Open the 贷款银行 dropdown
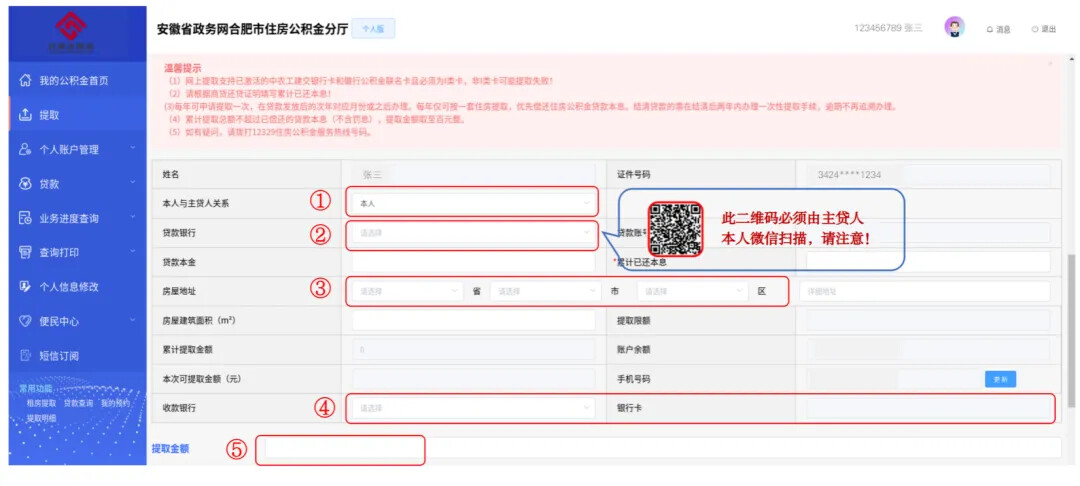Screen dimensions: 1080x486 (x=472, y=233)
